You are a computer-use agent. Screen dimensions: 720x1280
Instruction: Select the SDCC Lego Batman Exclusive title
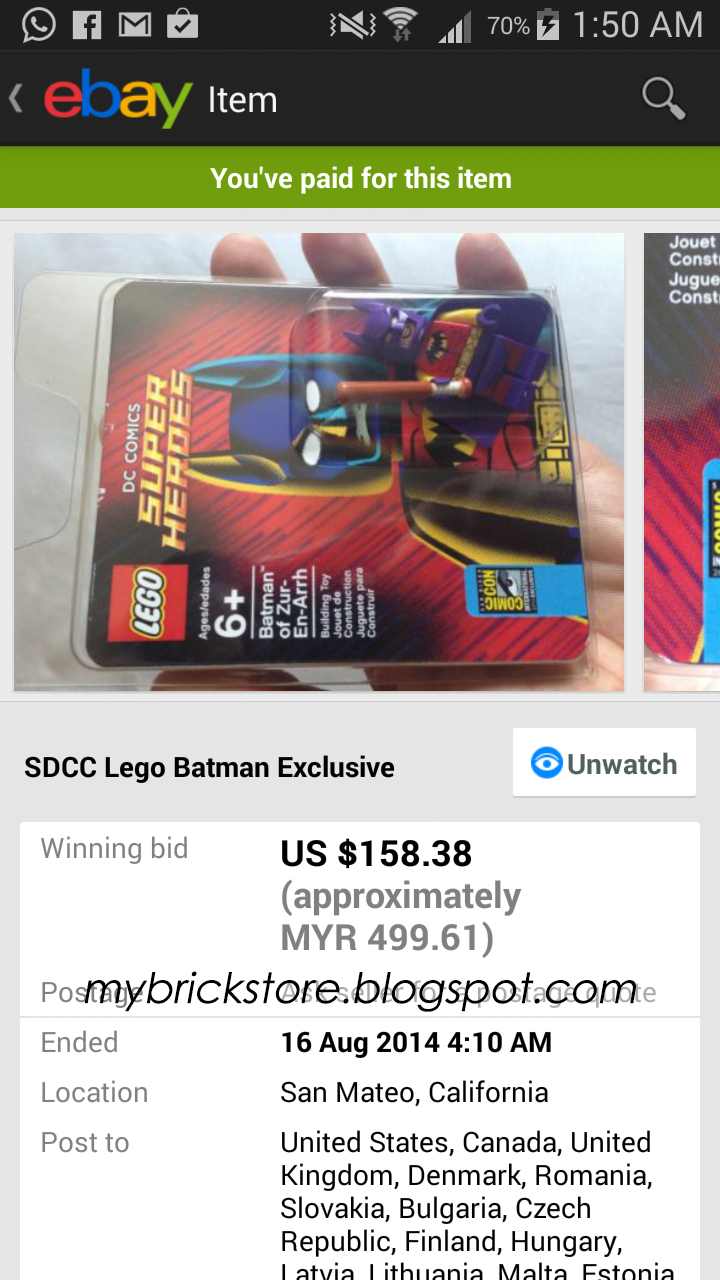(x=209, y=767)
